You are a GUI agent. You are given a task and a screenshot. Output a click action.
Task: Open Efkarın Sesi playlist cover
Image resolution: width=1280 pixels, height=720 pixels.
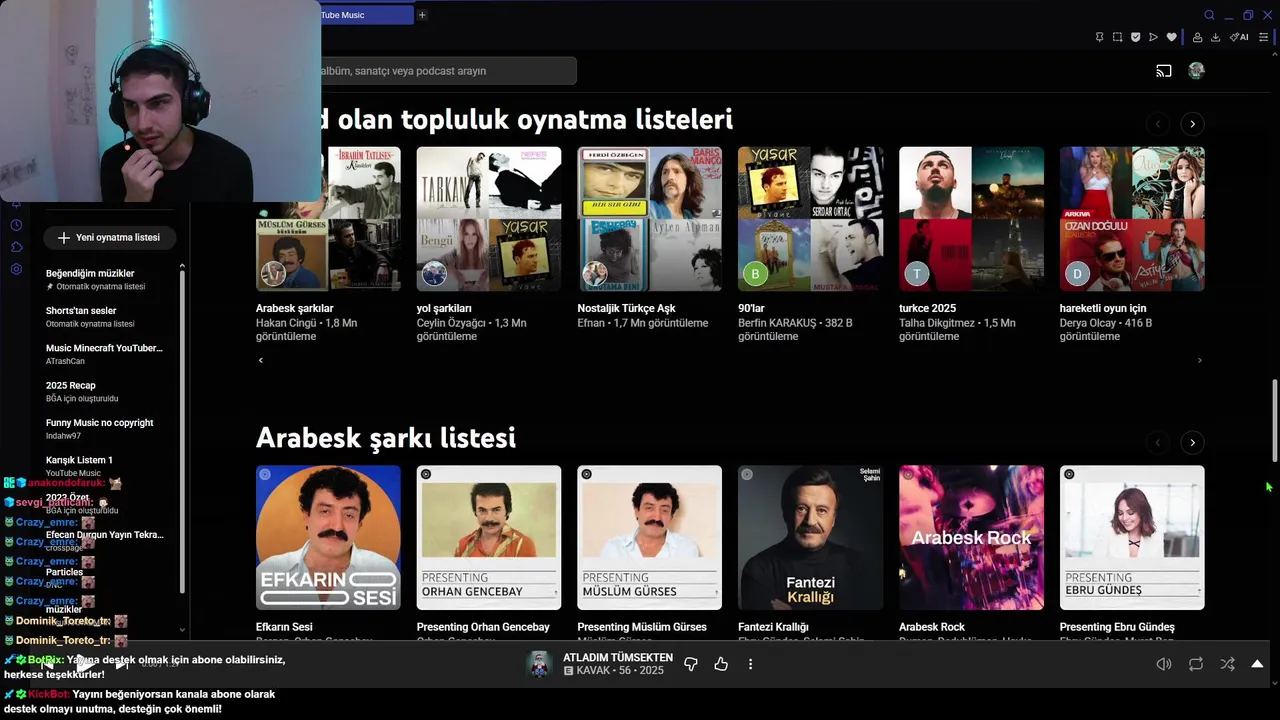[x=328, y=537]
